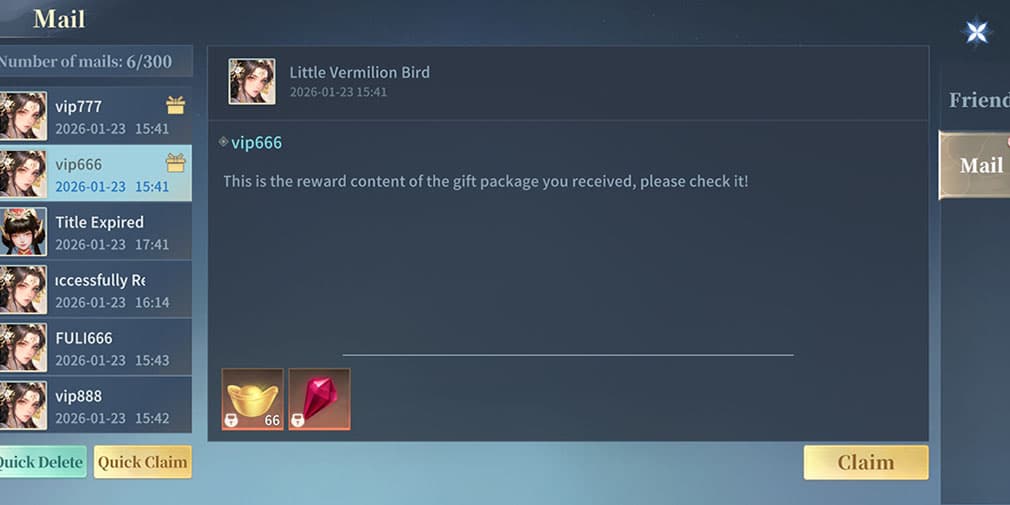This screenshot has height=505, width=1010.
Task: Click the gift box icon on vip777 mail
Action: tap(175, 105)
